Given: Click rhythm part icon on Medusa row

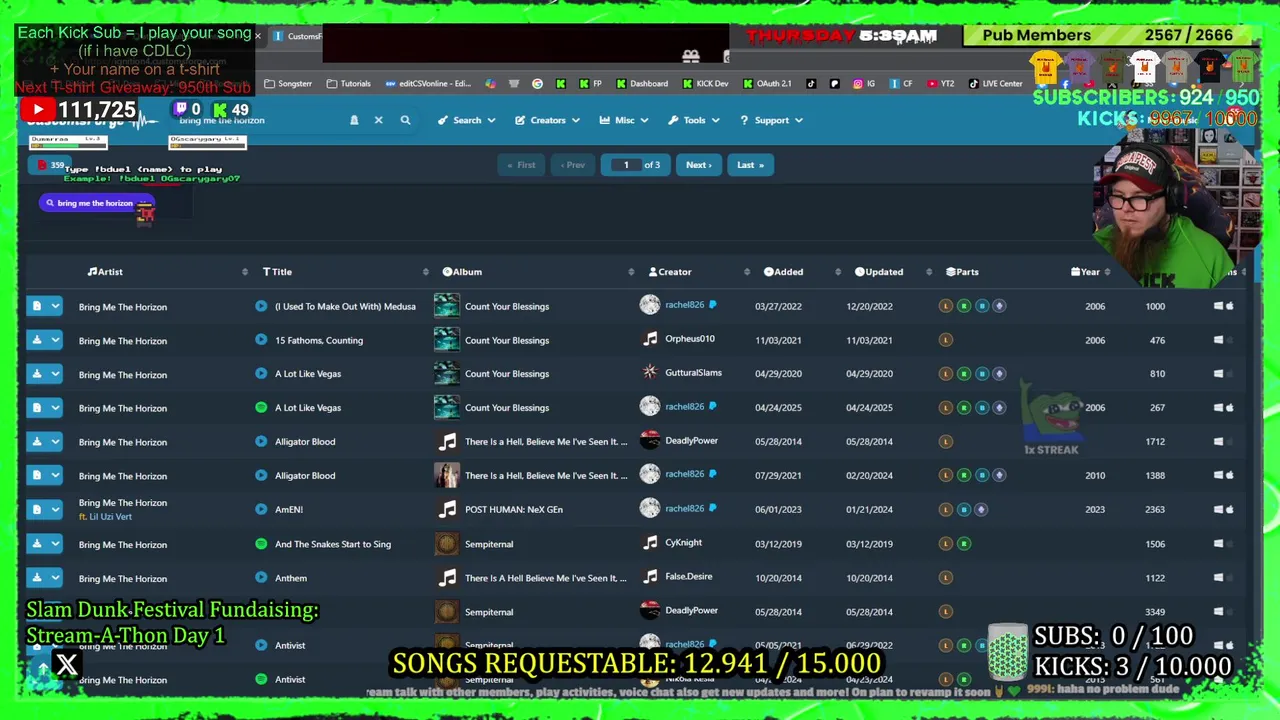Looking at the screenshot, I should coord(964,306).
